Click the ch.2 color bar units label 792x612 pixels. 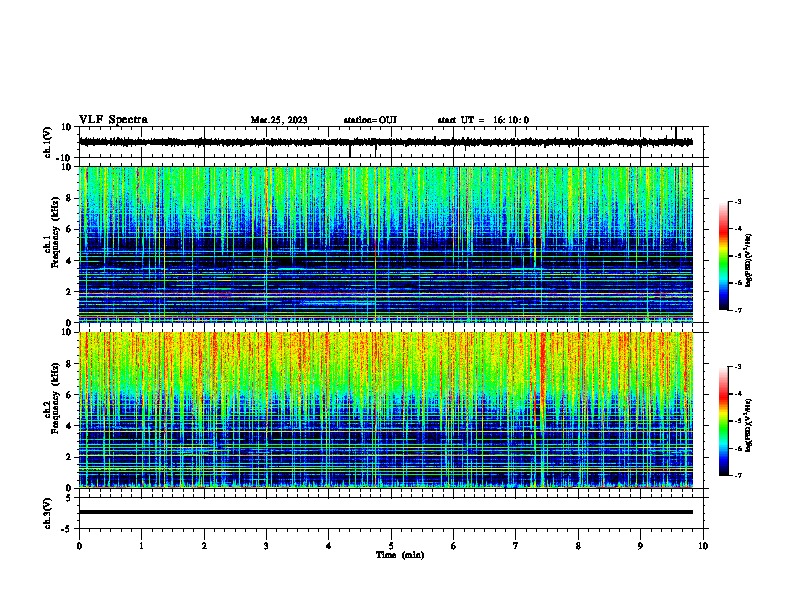pyautogui.click(x=748, y=425)
